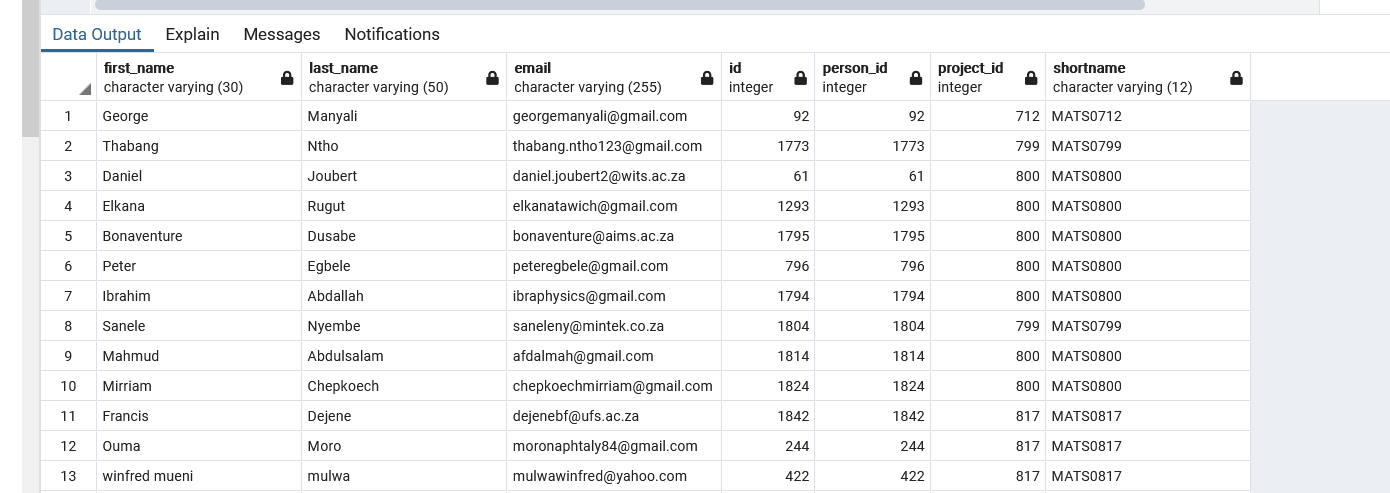The image size is (1390, 493).
Task: Click lock icon in first_name header
Action: point(287,78)
